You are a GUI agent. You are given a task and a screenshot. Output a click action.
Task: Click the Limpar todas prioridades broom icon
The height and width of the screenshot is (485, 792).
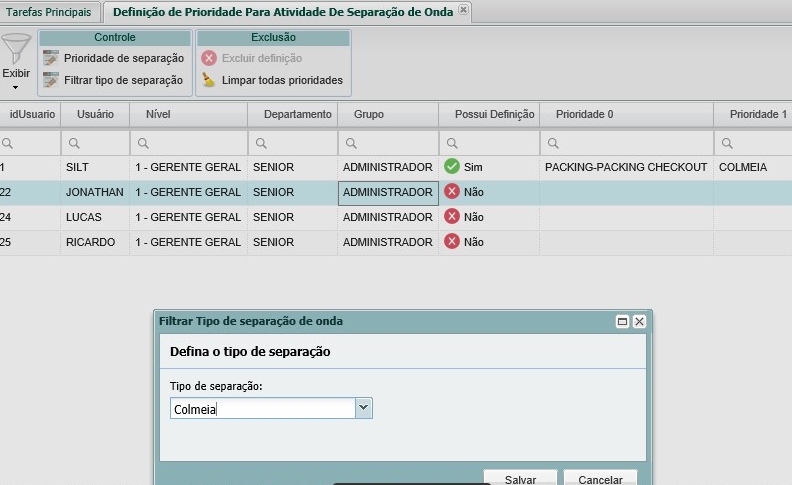click(x=209, y=80)
